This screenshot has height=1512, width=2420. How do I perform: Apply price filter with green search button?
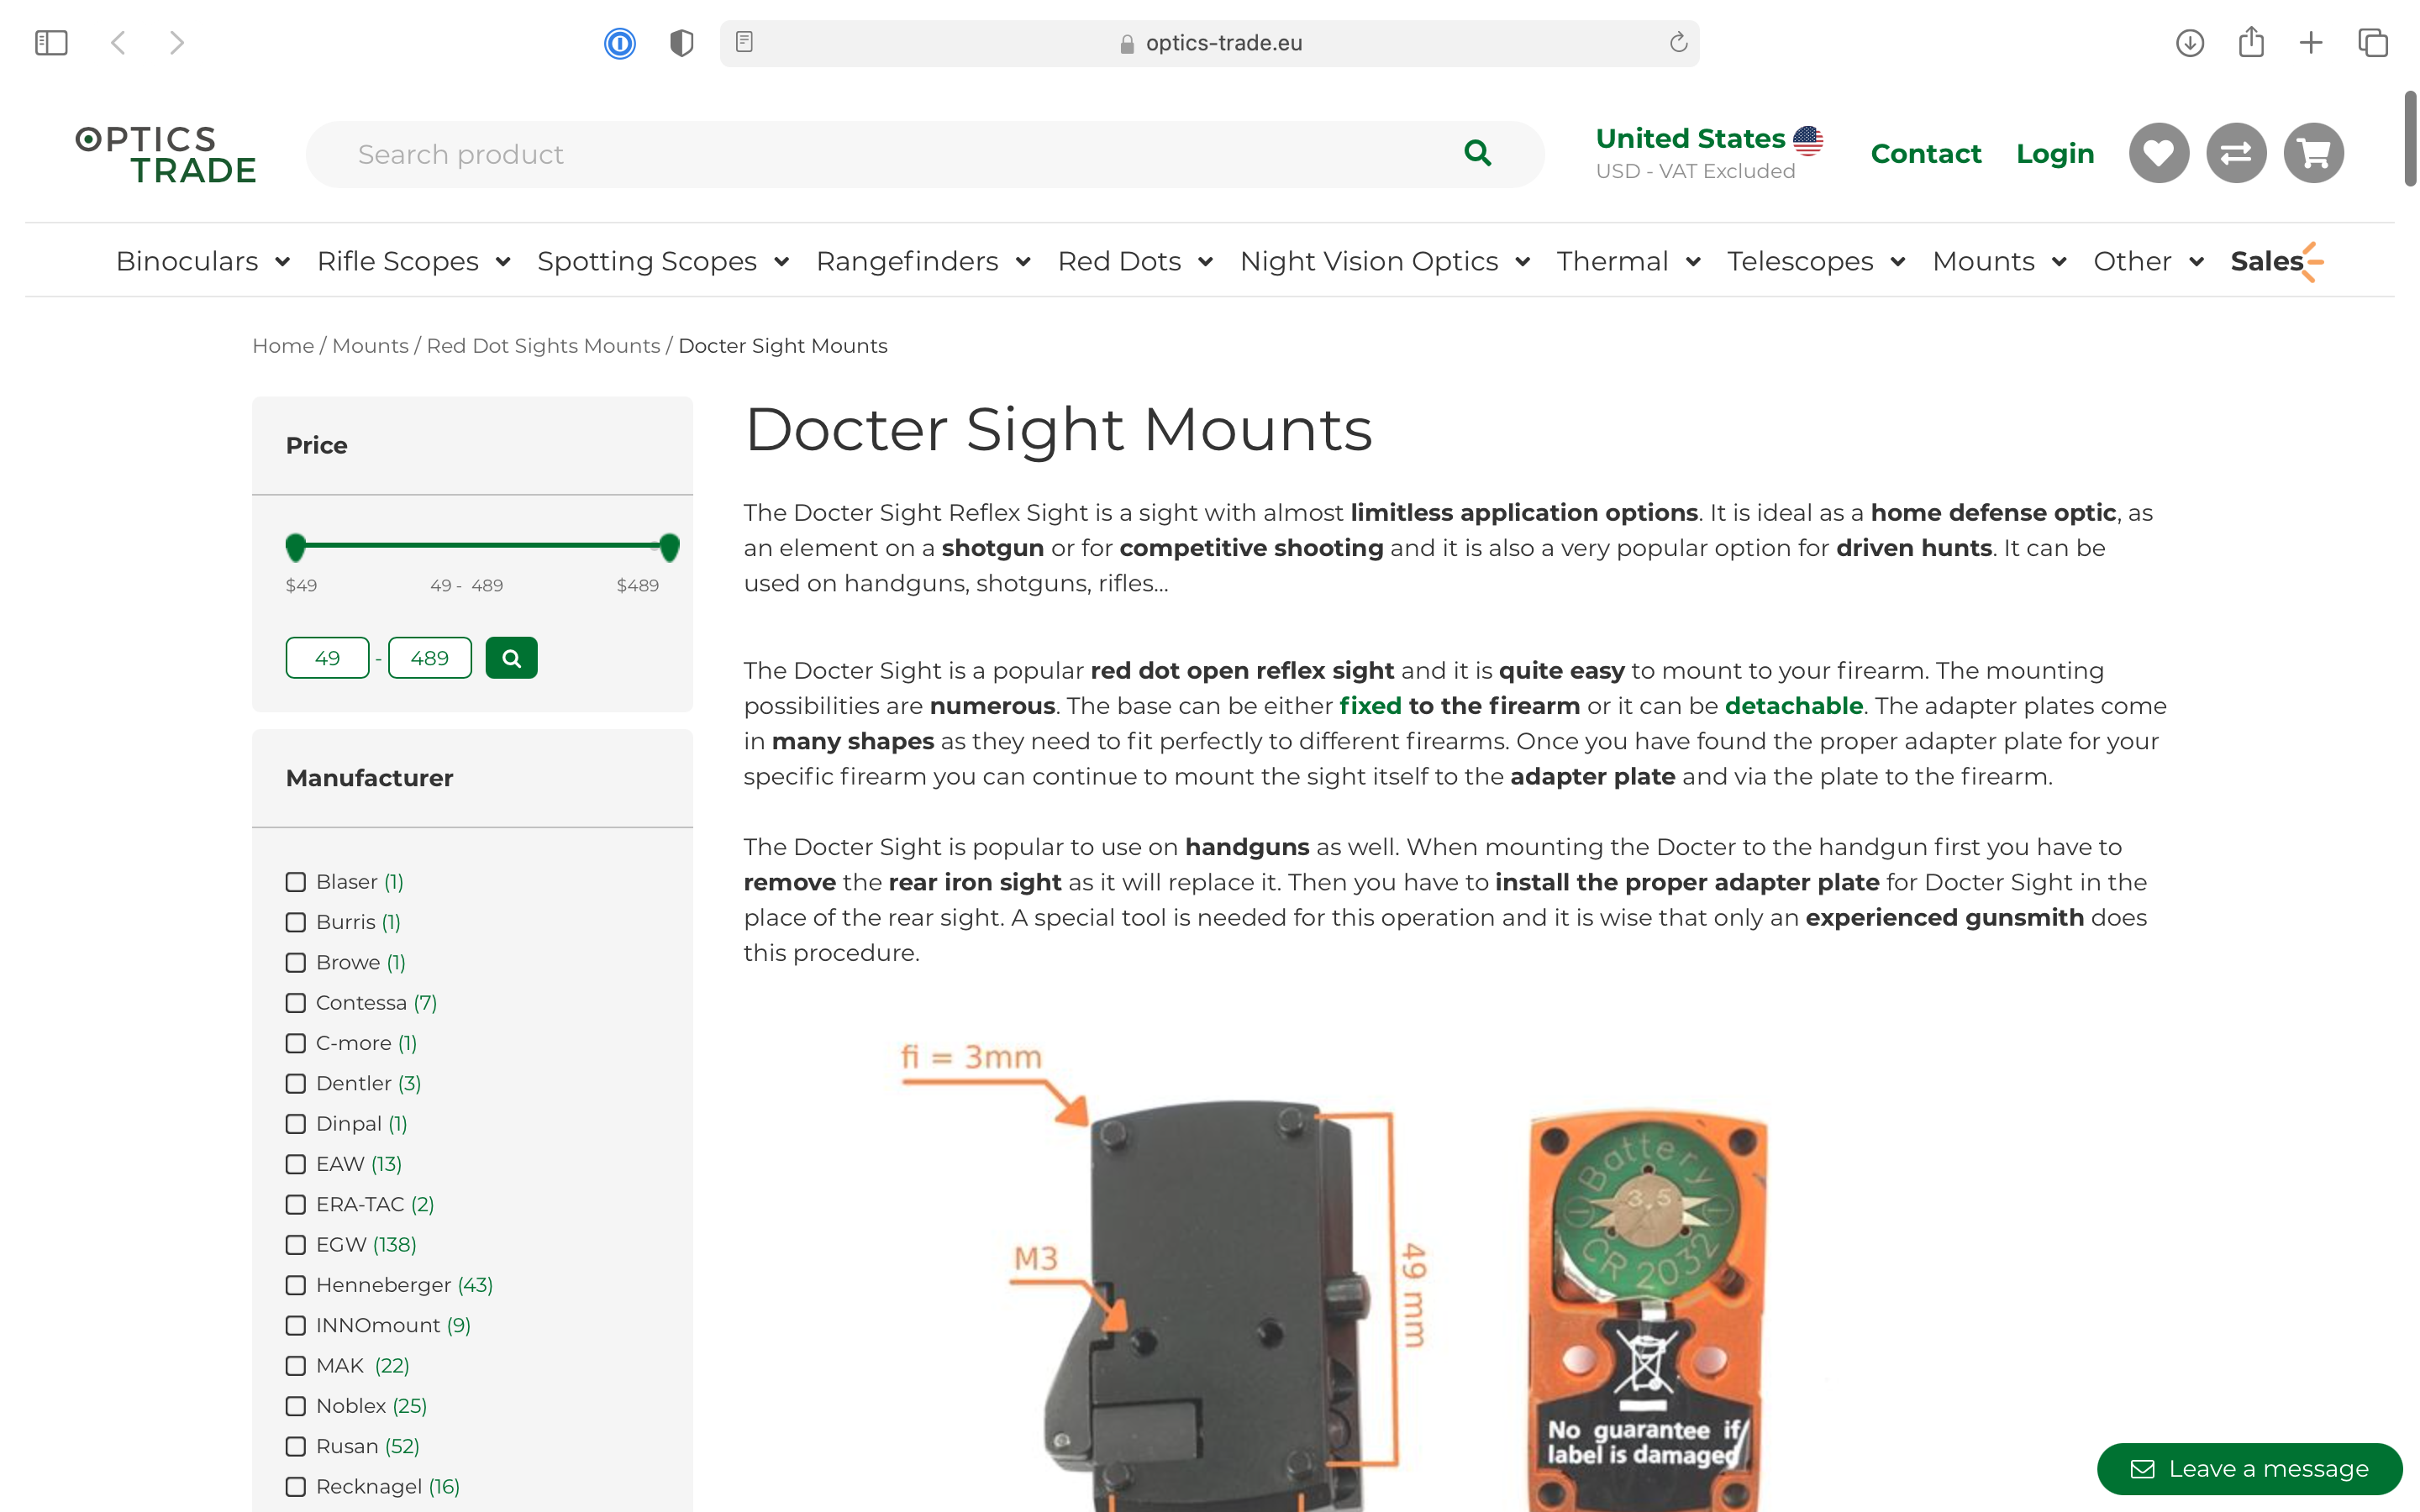coord(511,658)
